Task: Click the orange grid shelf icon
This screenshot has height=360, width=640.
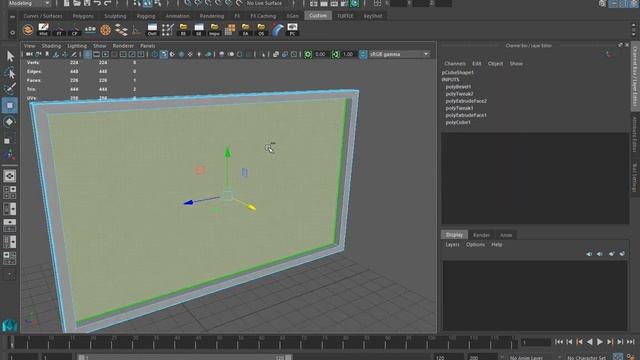Action: (230, 30)
